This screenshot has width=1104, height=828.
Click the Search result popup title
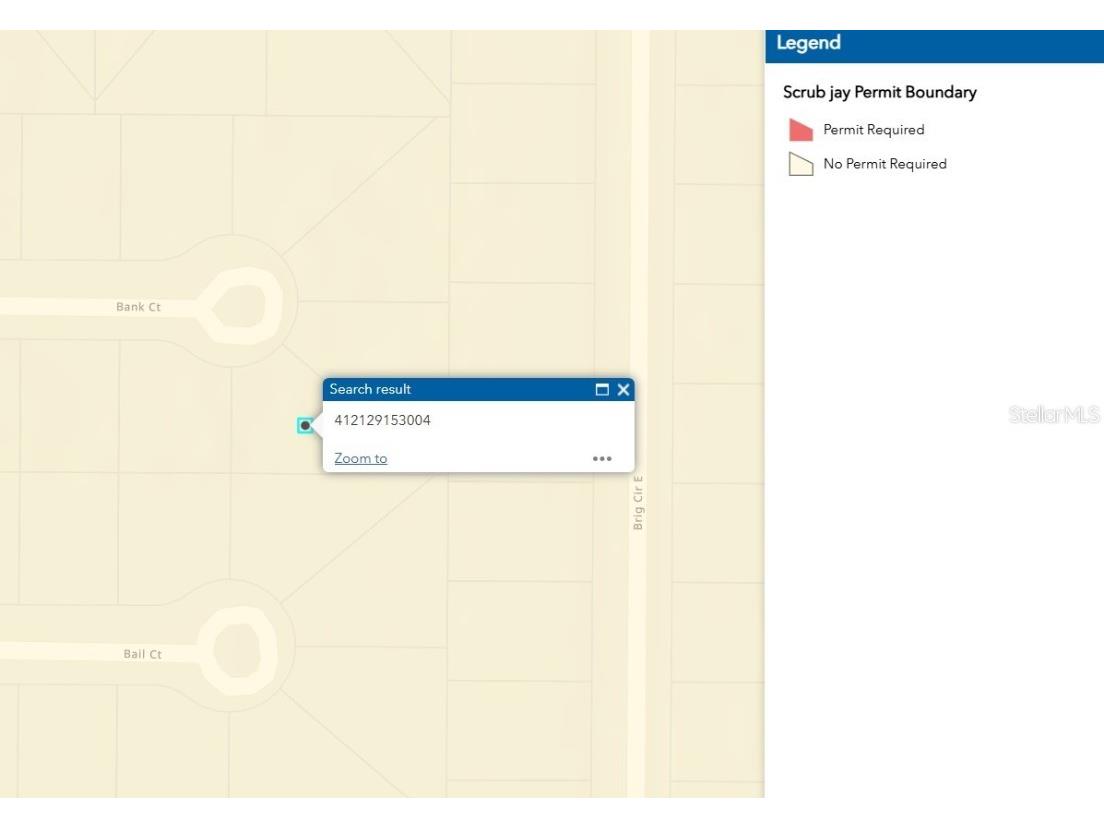(x=370, y=390)
